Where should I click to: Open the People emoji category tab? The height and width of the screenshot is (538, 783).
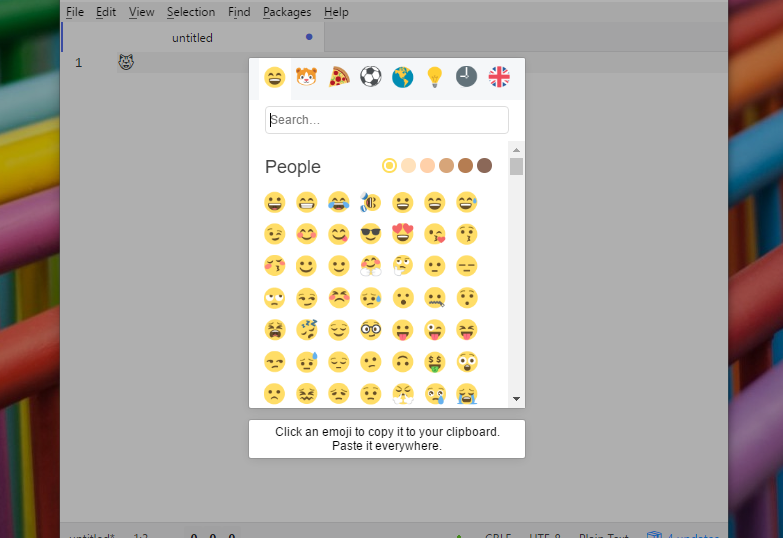275,77
